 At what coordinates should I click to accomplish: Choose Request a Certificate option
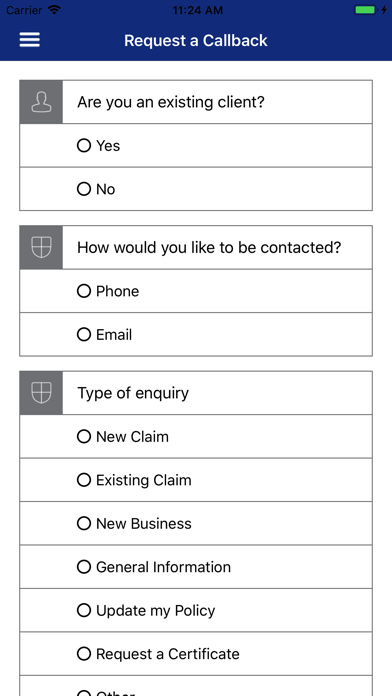click(196, 654)
